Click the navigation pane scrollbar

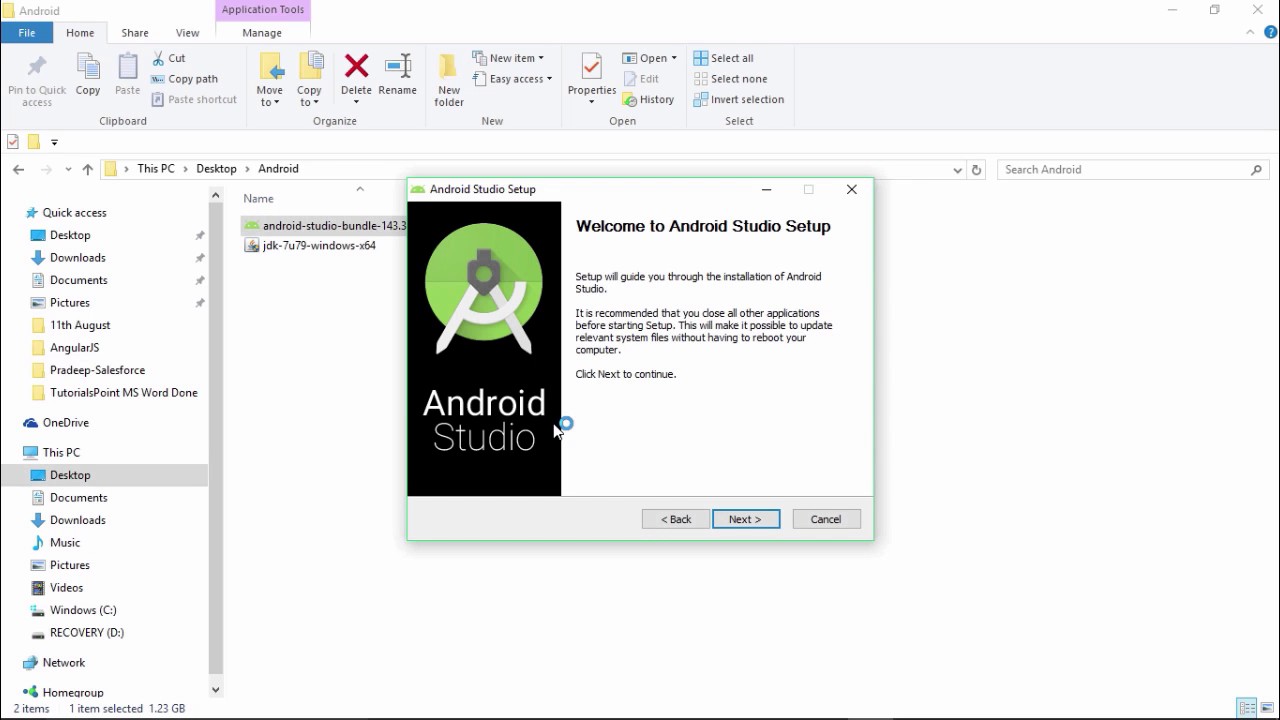pyautogui.click(x=215, y=438)
